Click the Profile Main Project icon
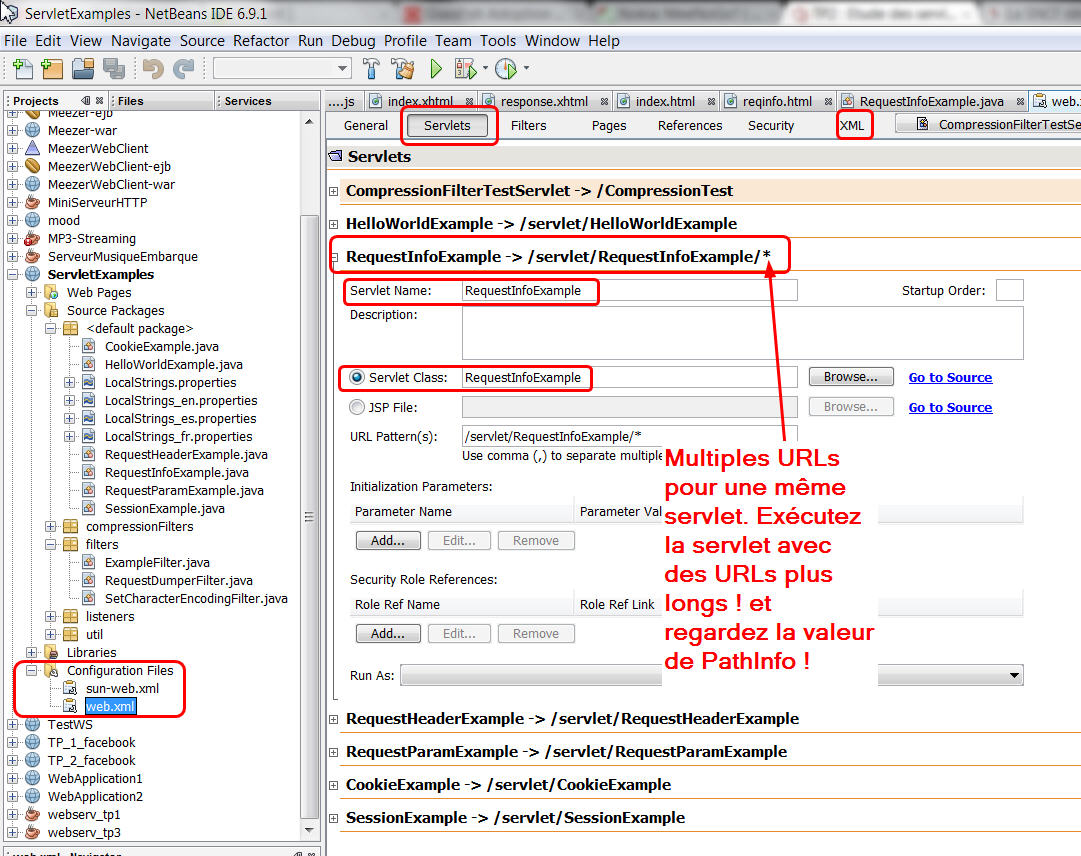 point(506,68)
